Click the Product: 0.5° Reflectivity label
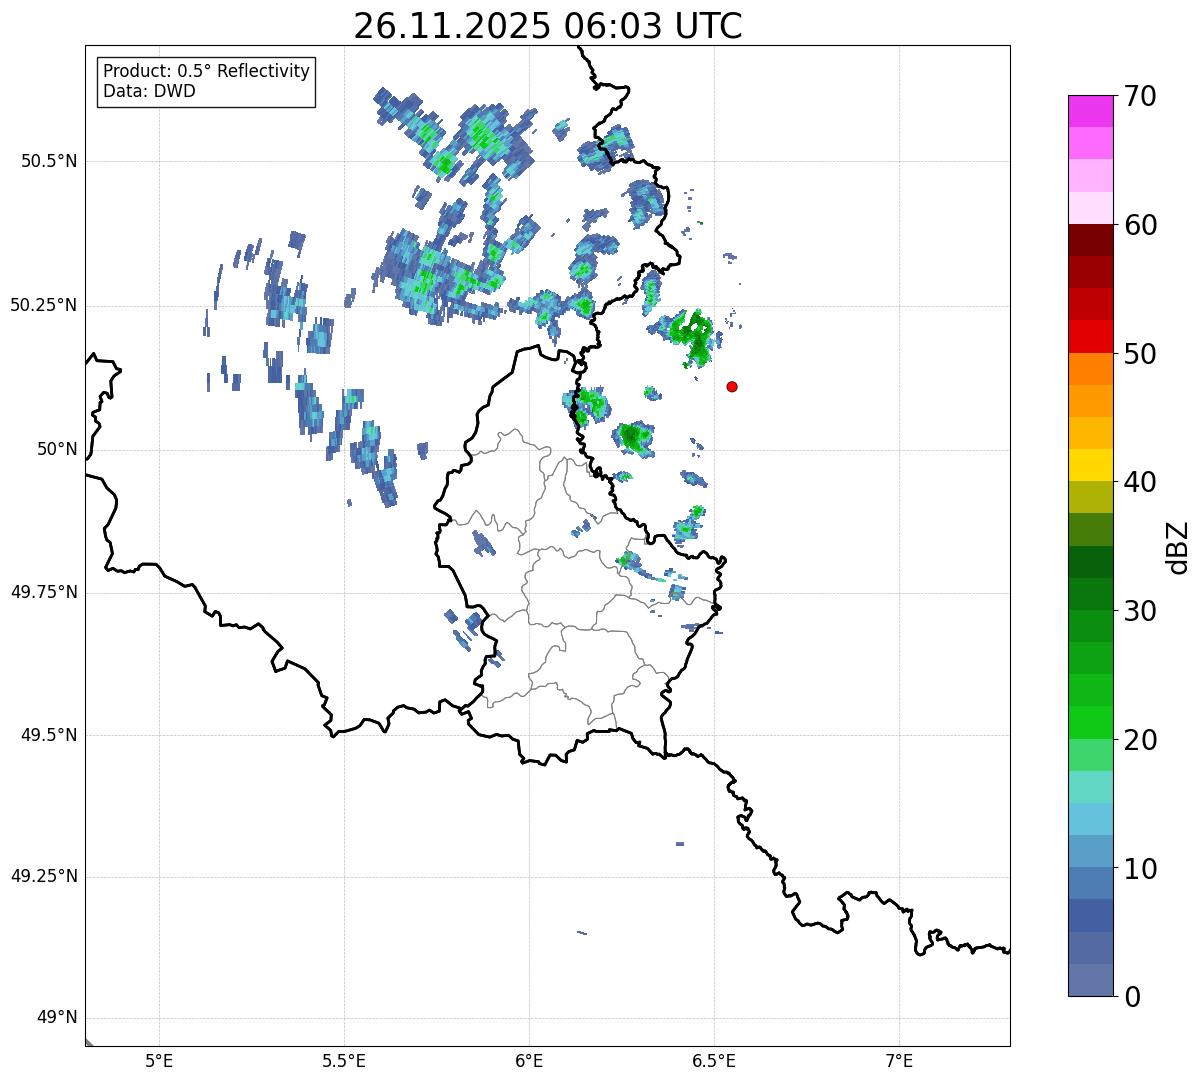1202x1081 pixels. click(x=206, y=71)
